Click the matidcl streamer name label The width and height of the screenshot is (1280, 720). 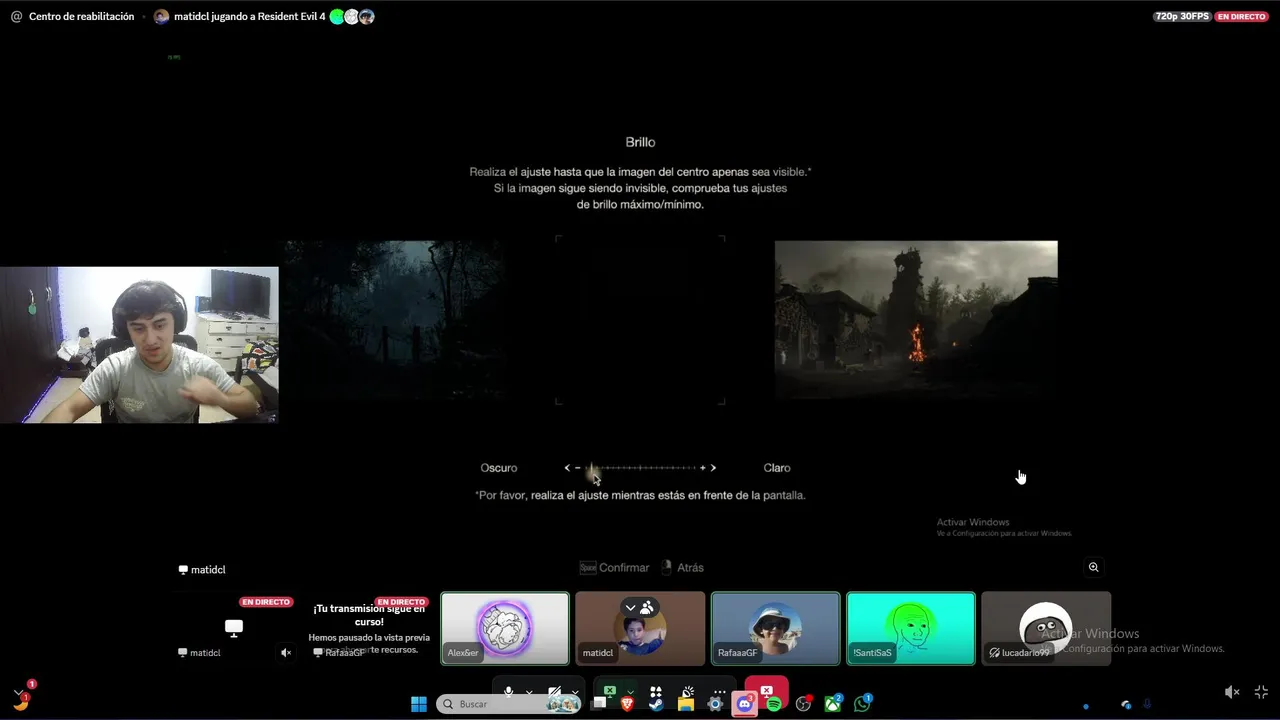[202, 570]
